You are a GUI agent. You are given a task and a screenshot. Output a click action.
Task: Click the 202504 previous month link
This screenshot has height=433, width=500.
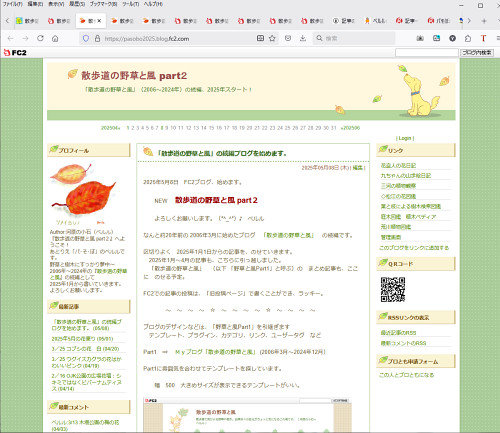coord(111,128)
